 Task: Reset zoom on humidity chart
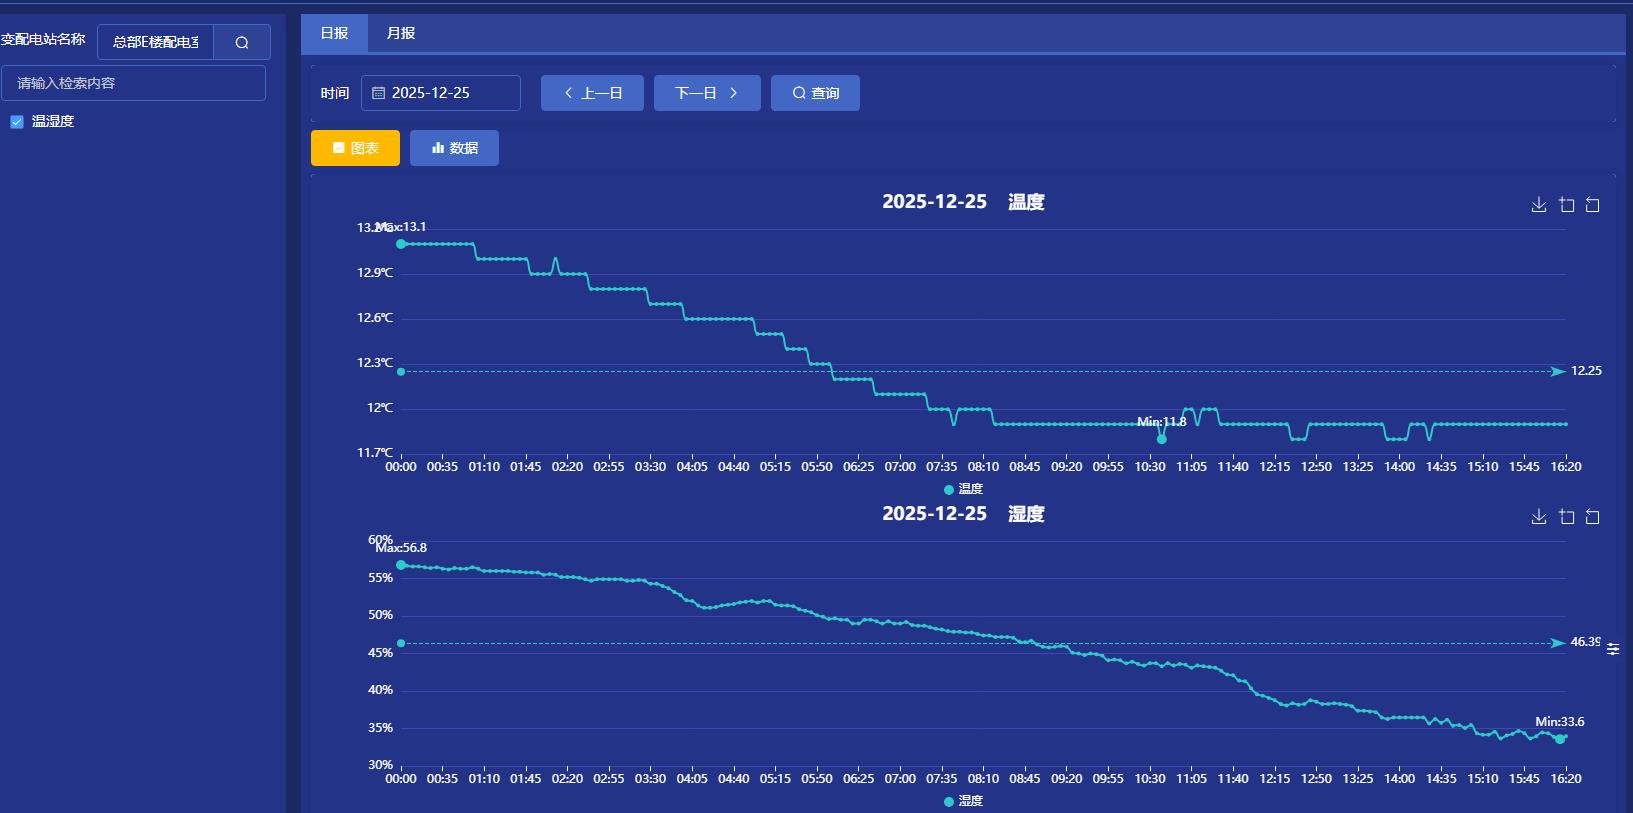click(x=1593, y=517)
